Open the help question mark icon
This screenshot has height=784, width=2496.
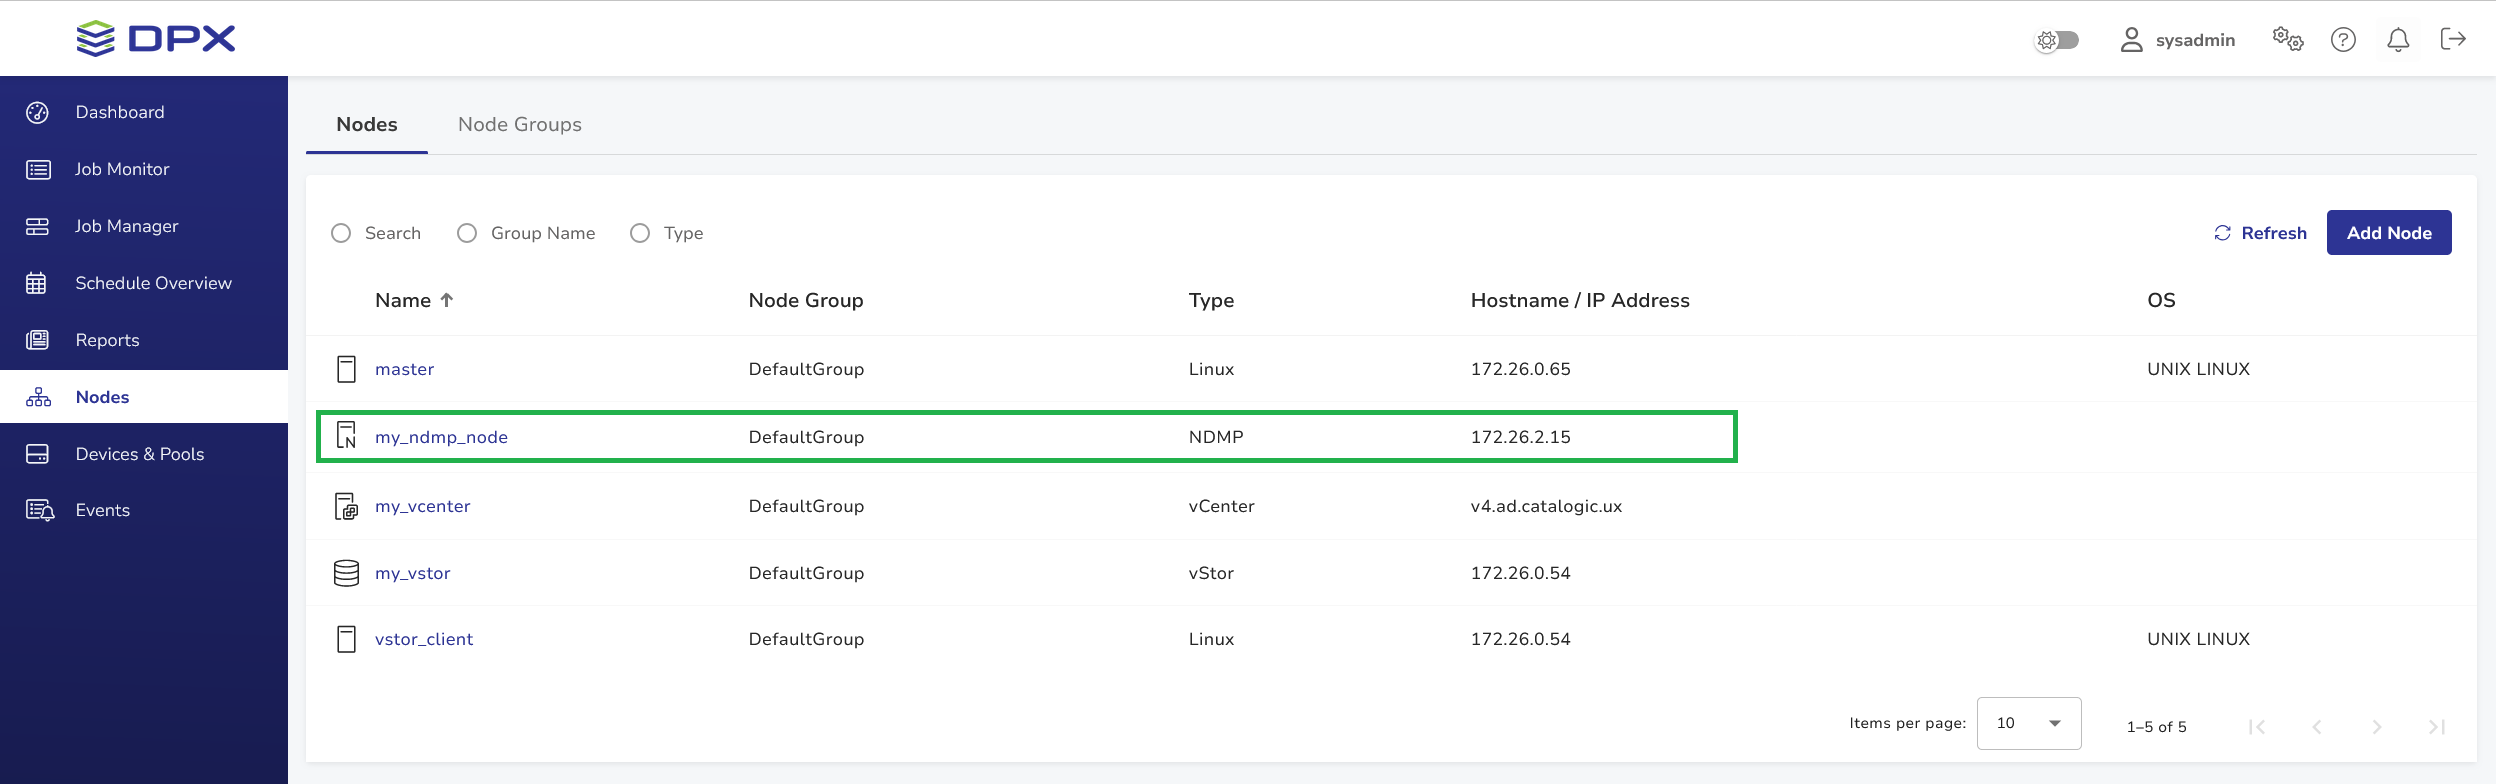pos(2343,39)
